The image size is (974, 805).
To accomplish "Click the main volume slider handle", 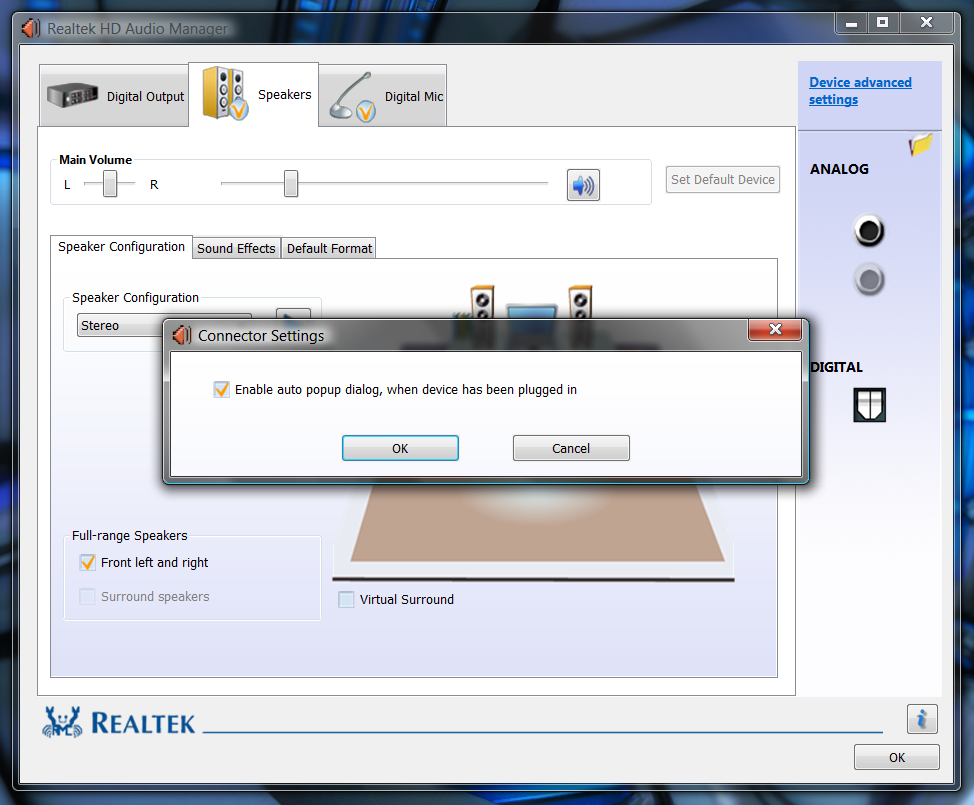I will pos(291,184).
